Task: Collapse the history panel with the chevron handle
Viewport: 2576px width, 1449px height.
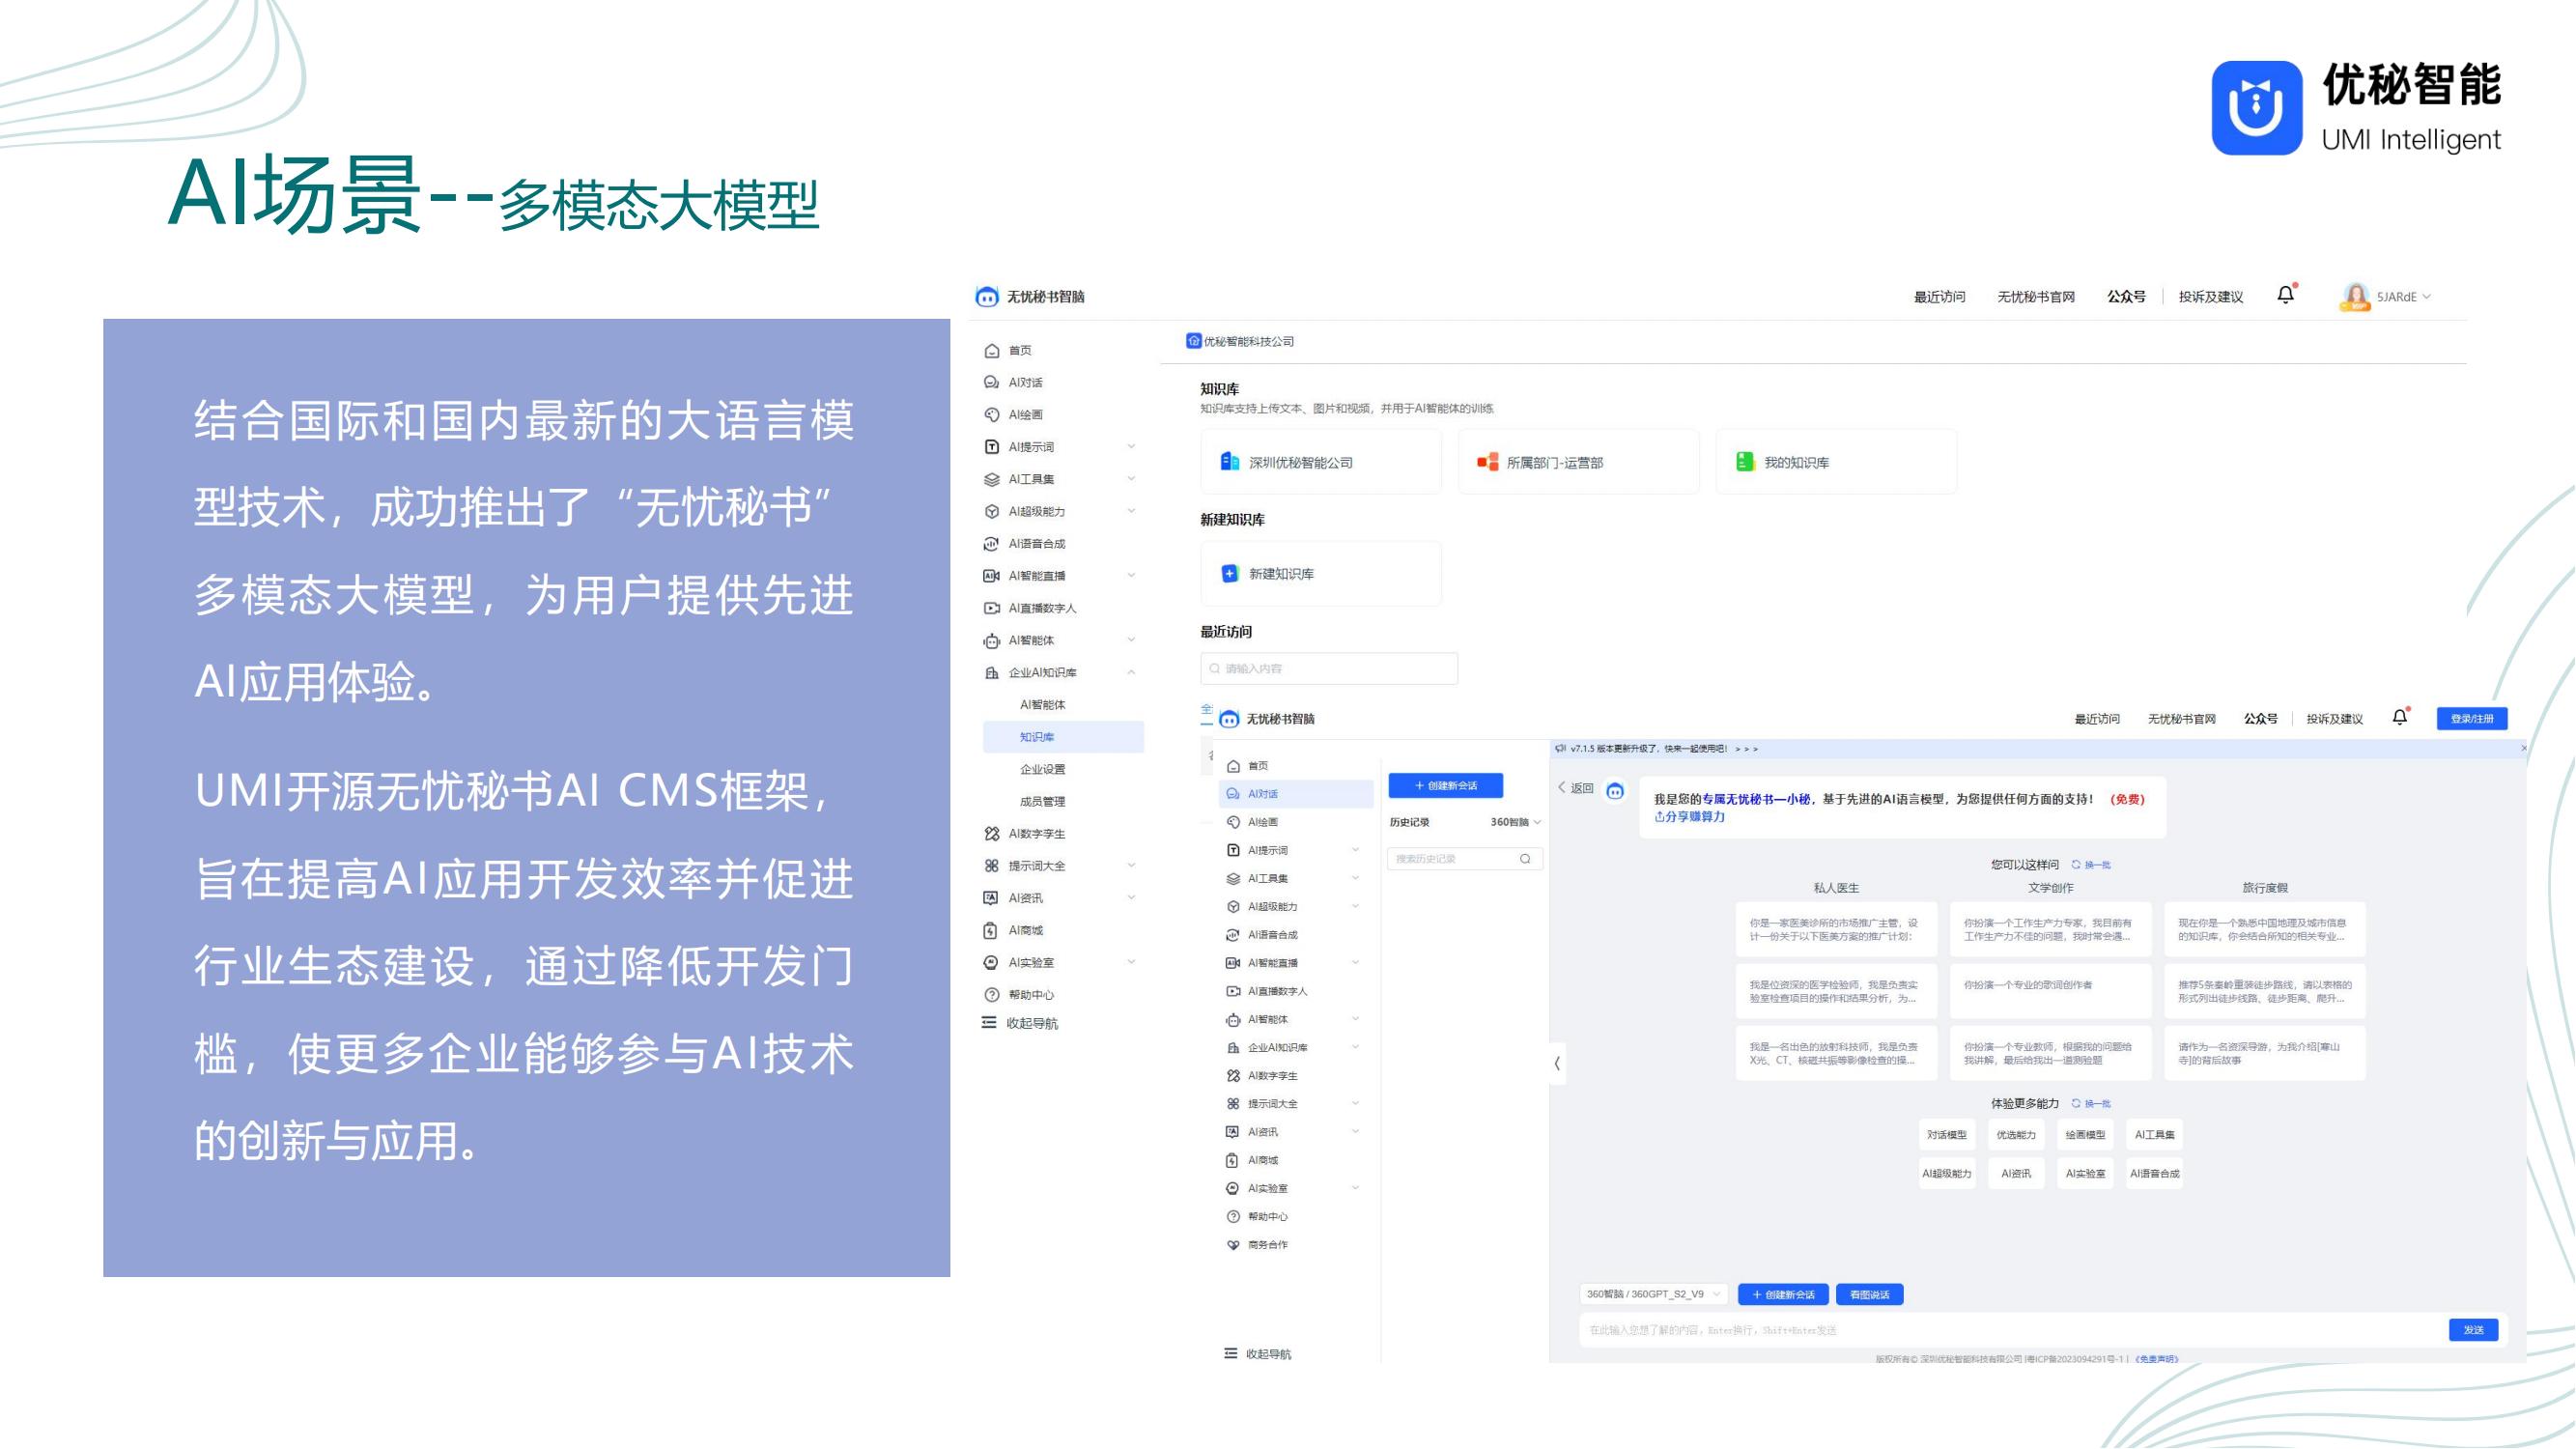Action: coord(1556,1063)
